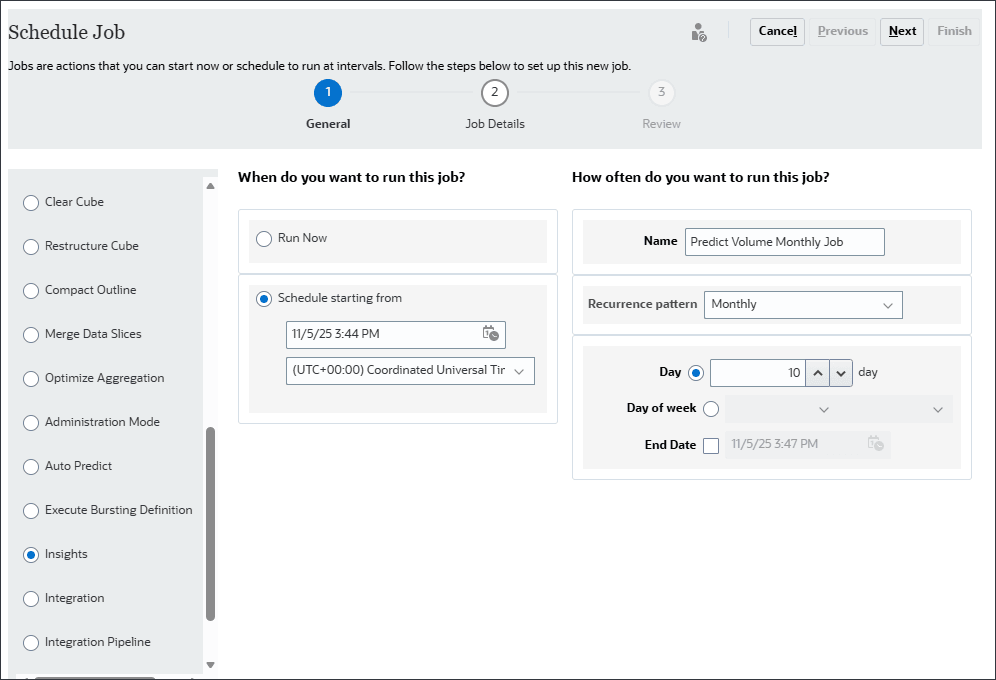This screenshot has width=996, height=680.
Task: Select the Integration Pipeline radio button
Action: (30, 643)
